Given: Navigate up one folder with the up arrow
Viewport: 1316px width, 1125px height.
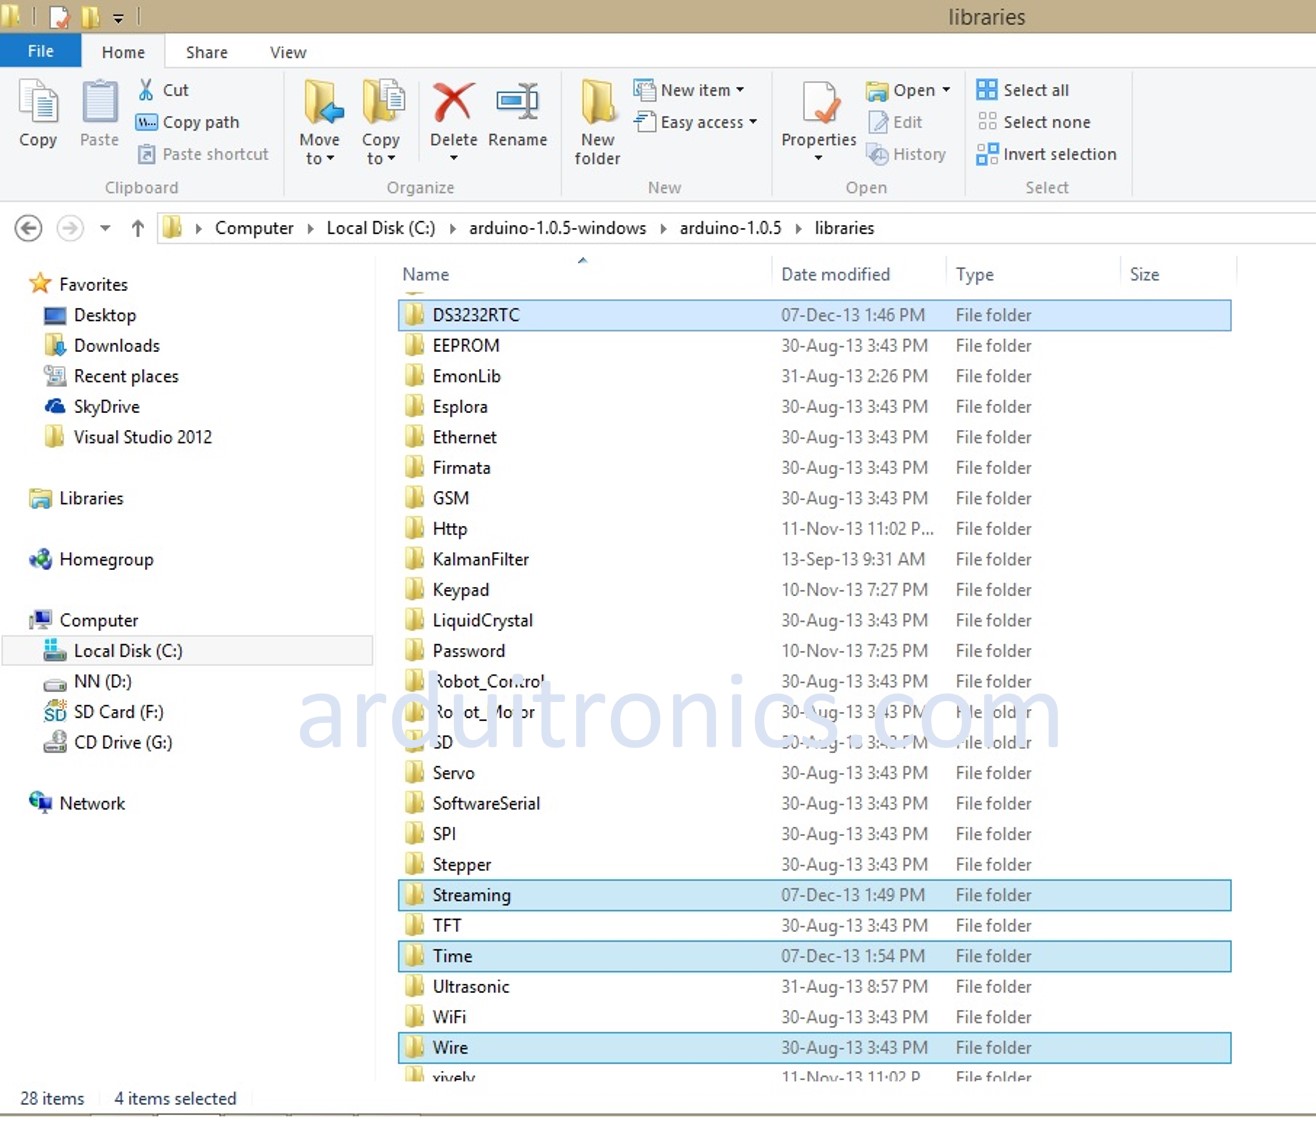Looking at the screenshot, I should (x=138, y=228).
